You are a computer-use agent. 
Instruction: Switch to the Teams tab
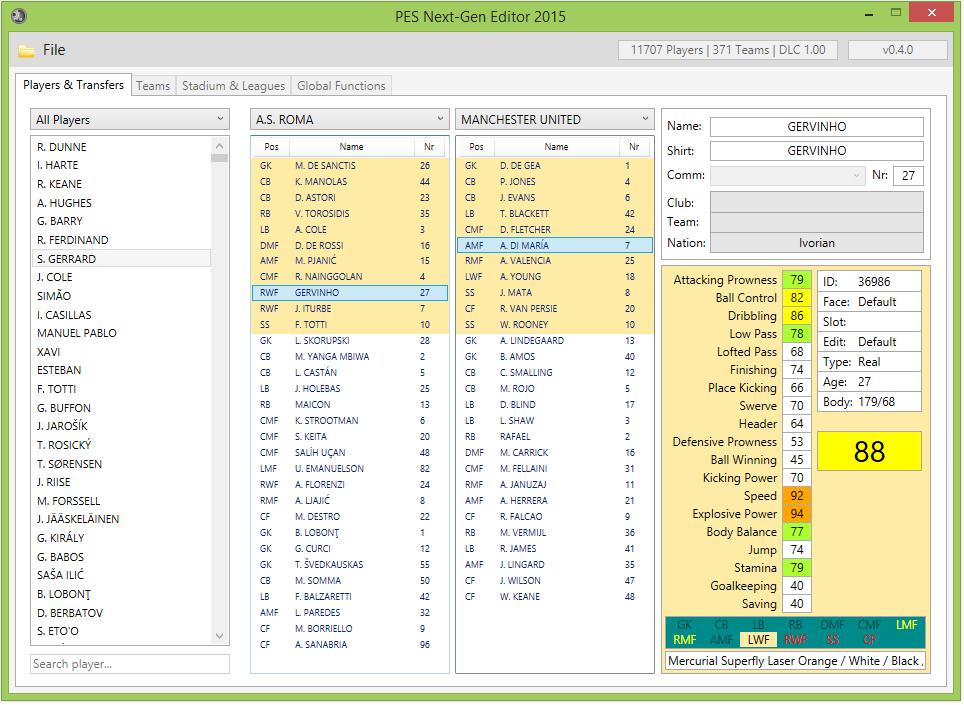(152, 85)
